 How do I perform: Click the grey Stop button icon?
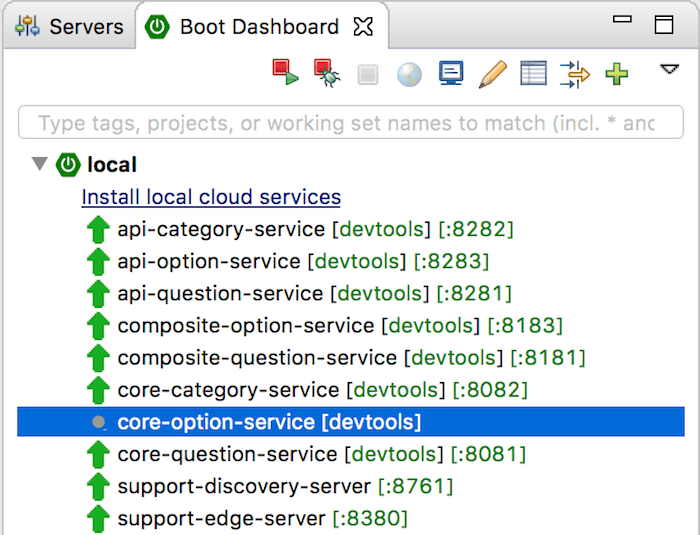coord(368,75)
